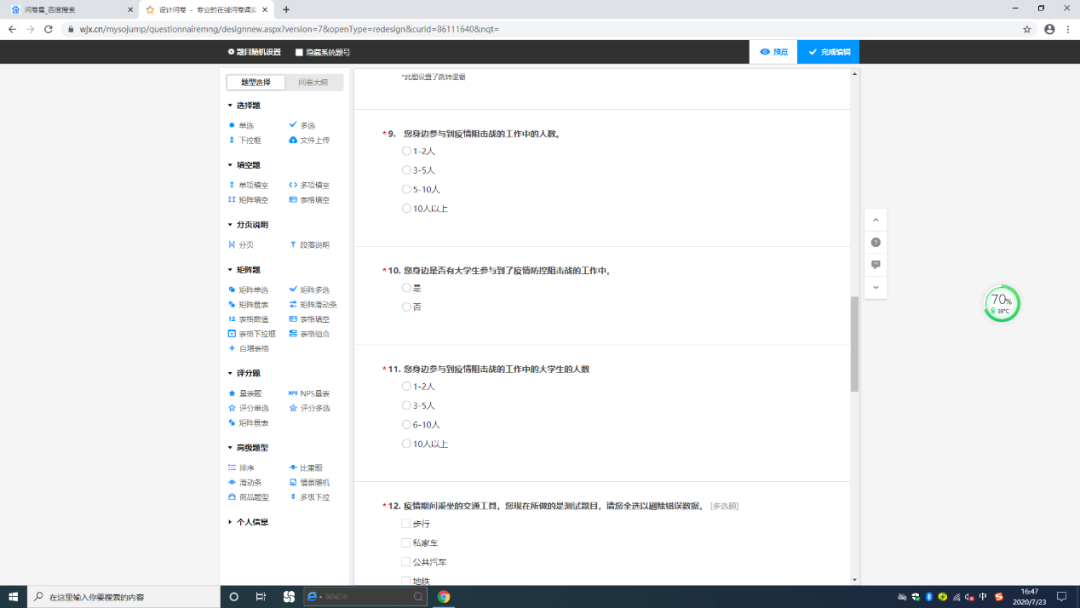Add a 分页 page break element
Screen dimensions: 1080x608
(x=246, y=245)
